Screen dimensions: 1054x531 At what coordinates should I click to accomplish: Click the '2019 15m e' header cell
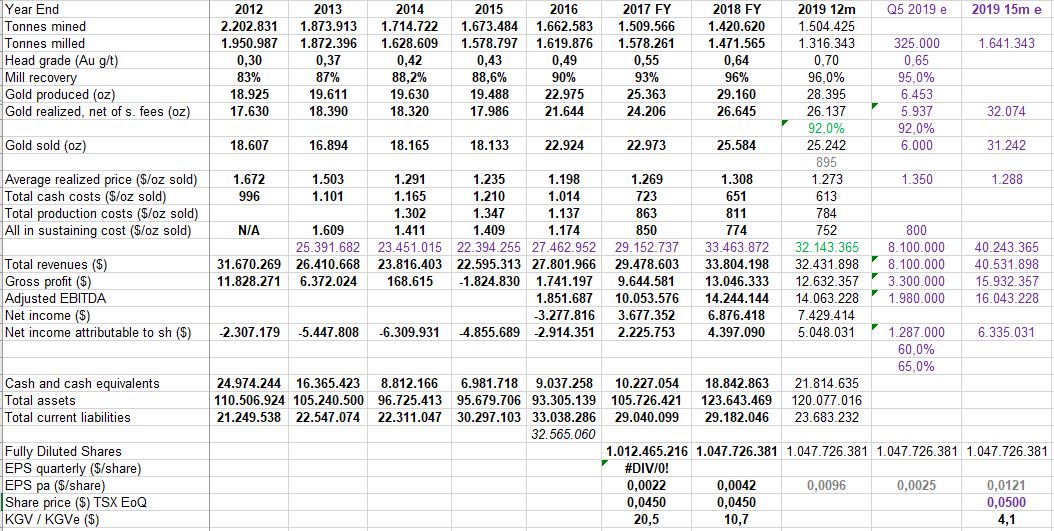click(1006, 9)
